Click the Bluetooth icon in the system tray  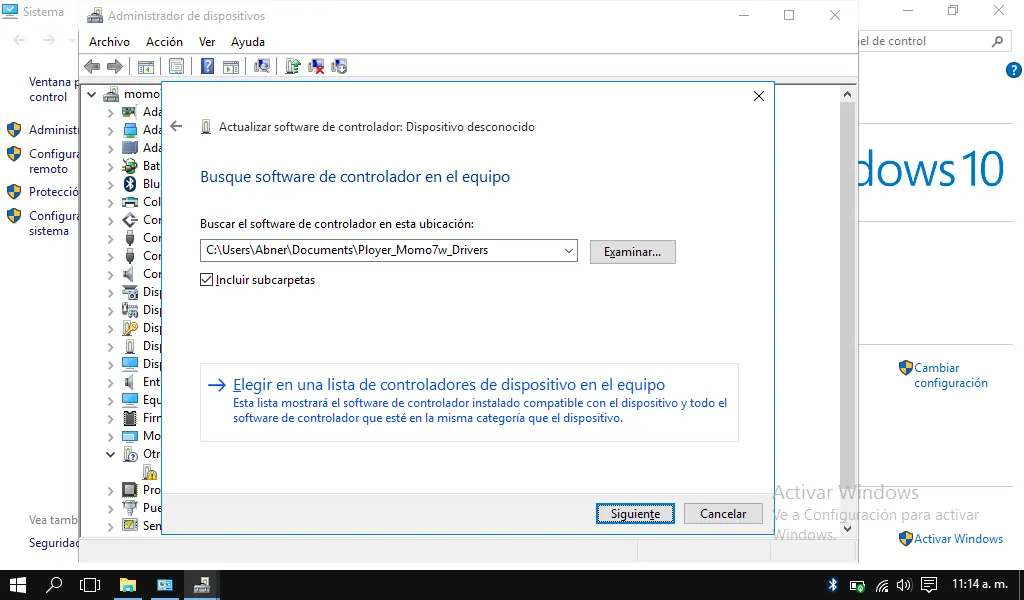tap(833, 585)
